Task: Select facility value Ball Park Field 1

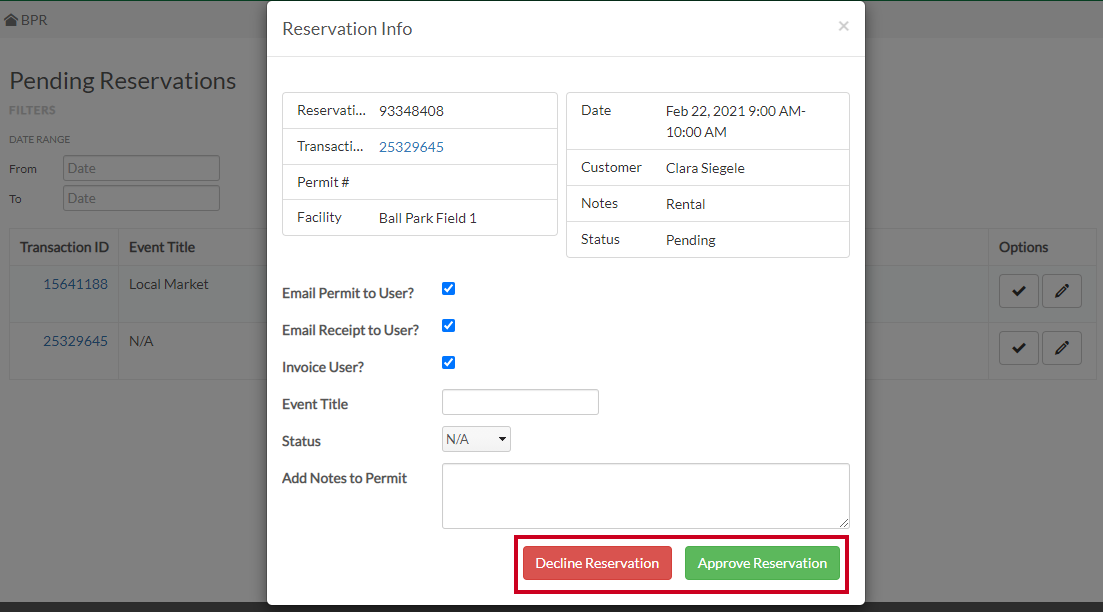Action: point(428,218)
